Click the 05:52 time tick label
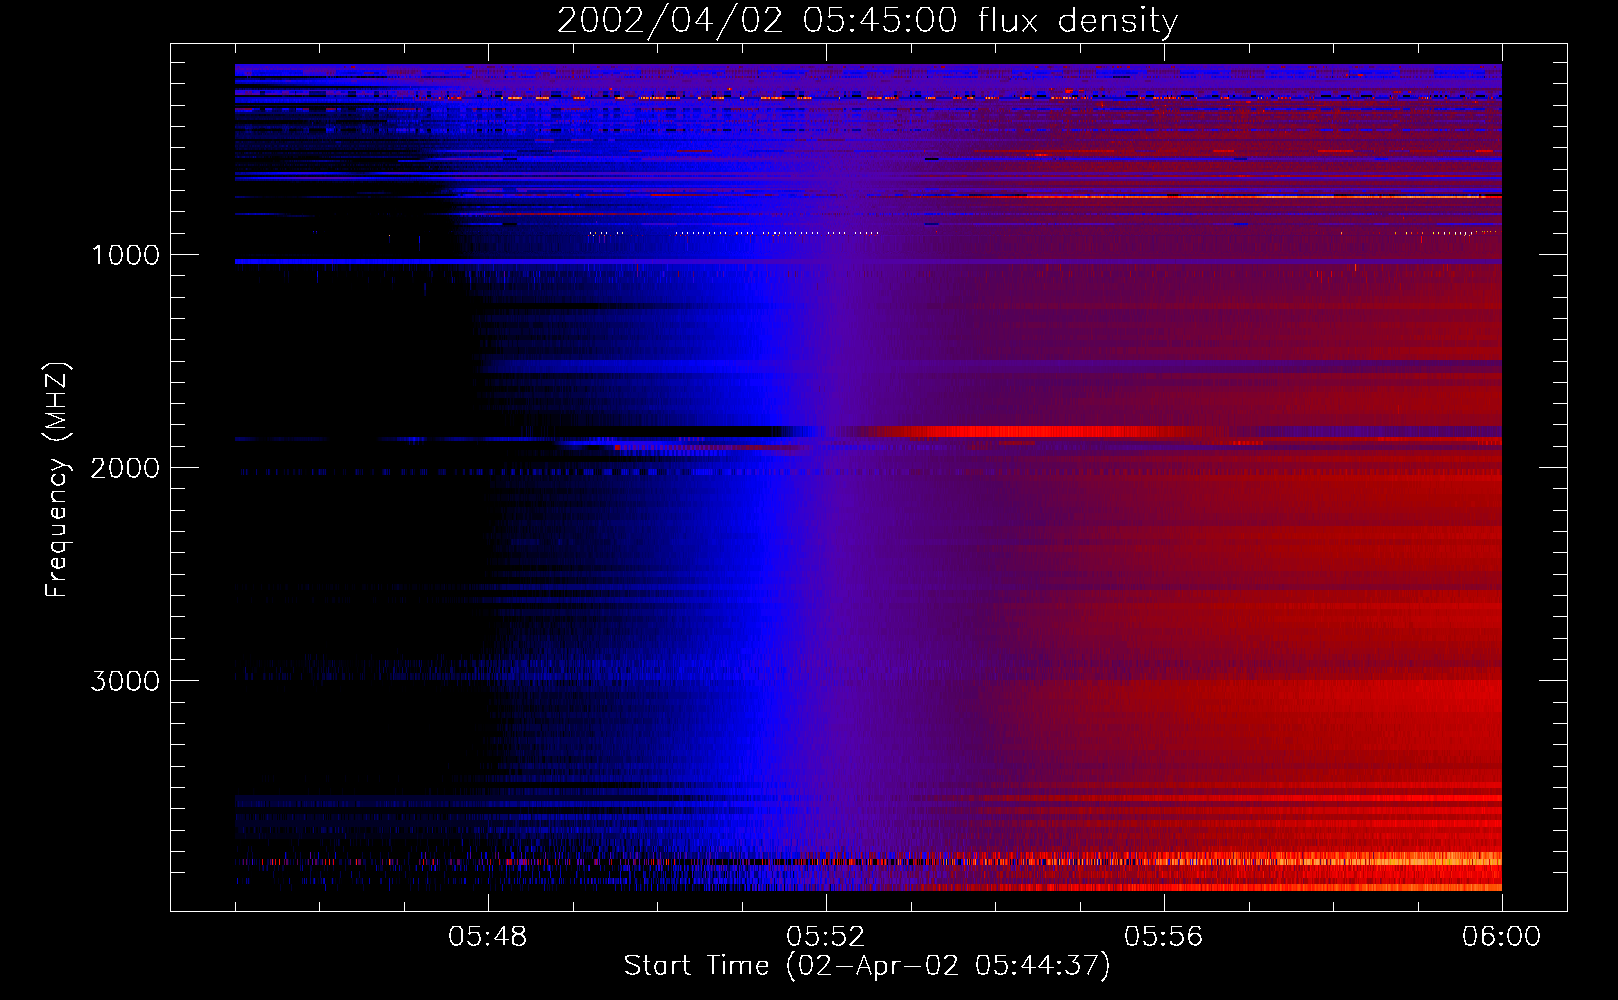The width and height of the screenshot is (1618, 1000). coord(826,937)
